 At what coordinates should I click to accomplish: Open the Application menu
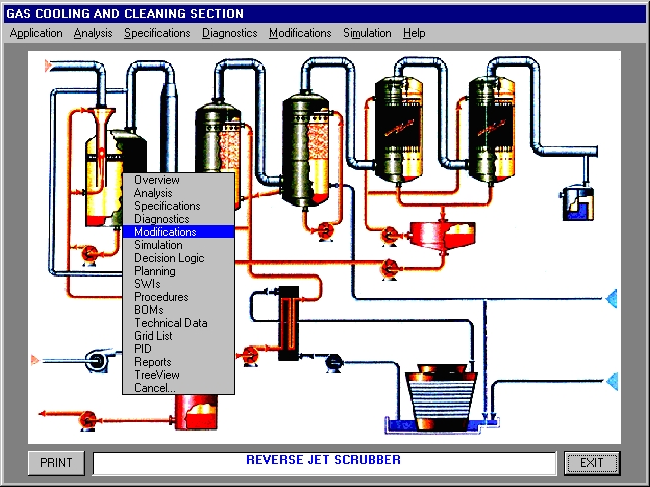[36, 33]
